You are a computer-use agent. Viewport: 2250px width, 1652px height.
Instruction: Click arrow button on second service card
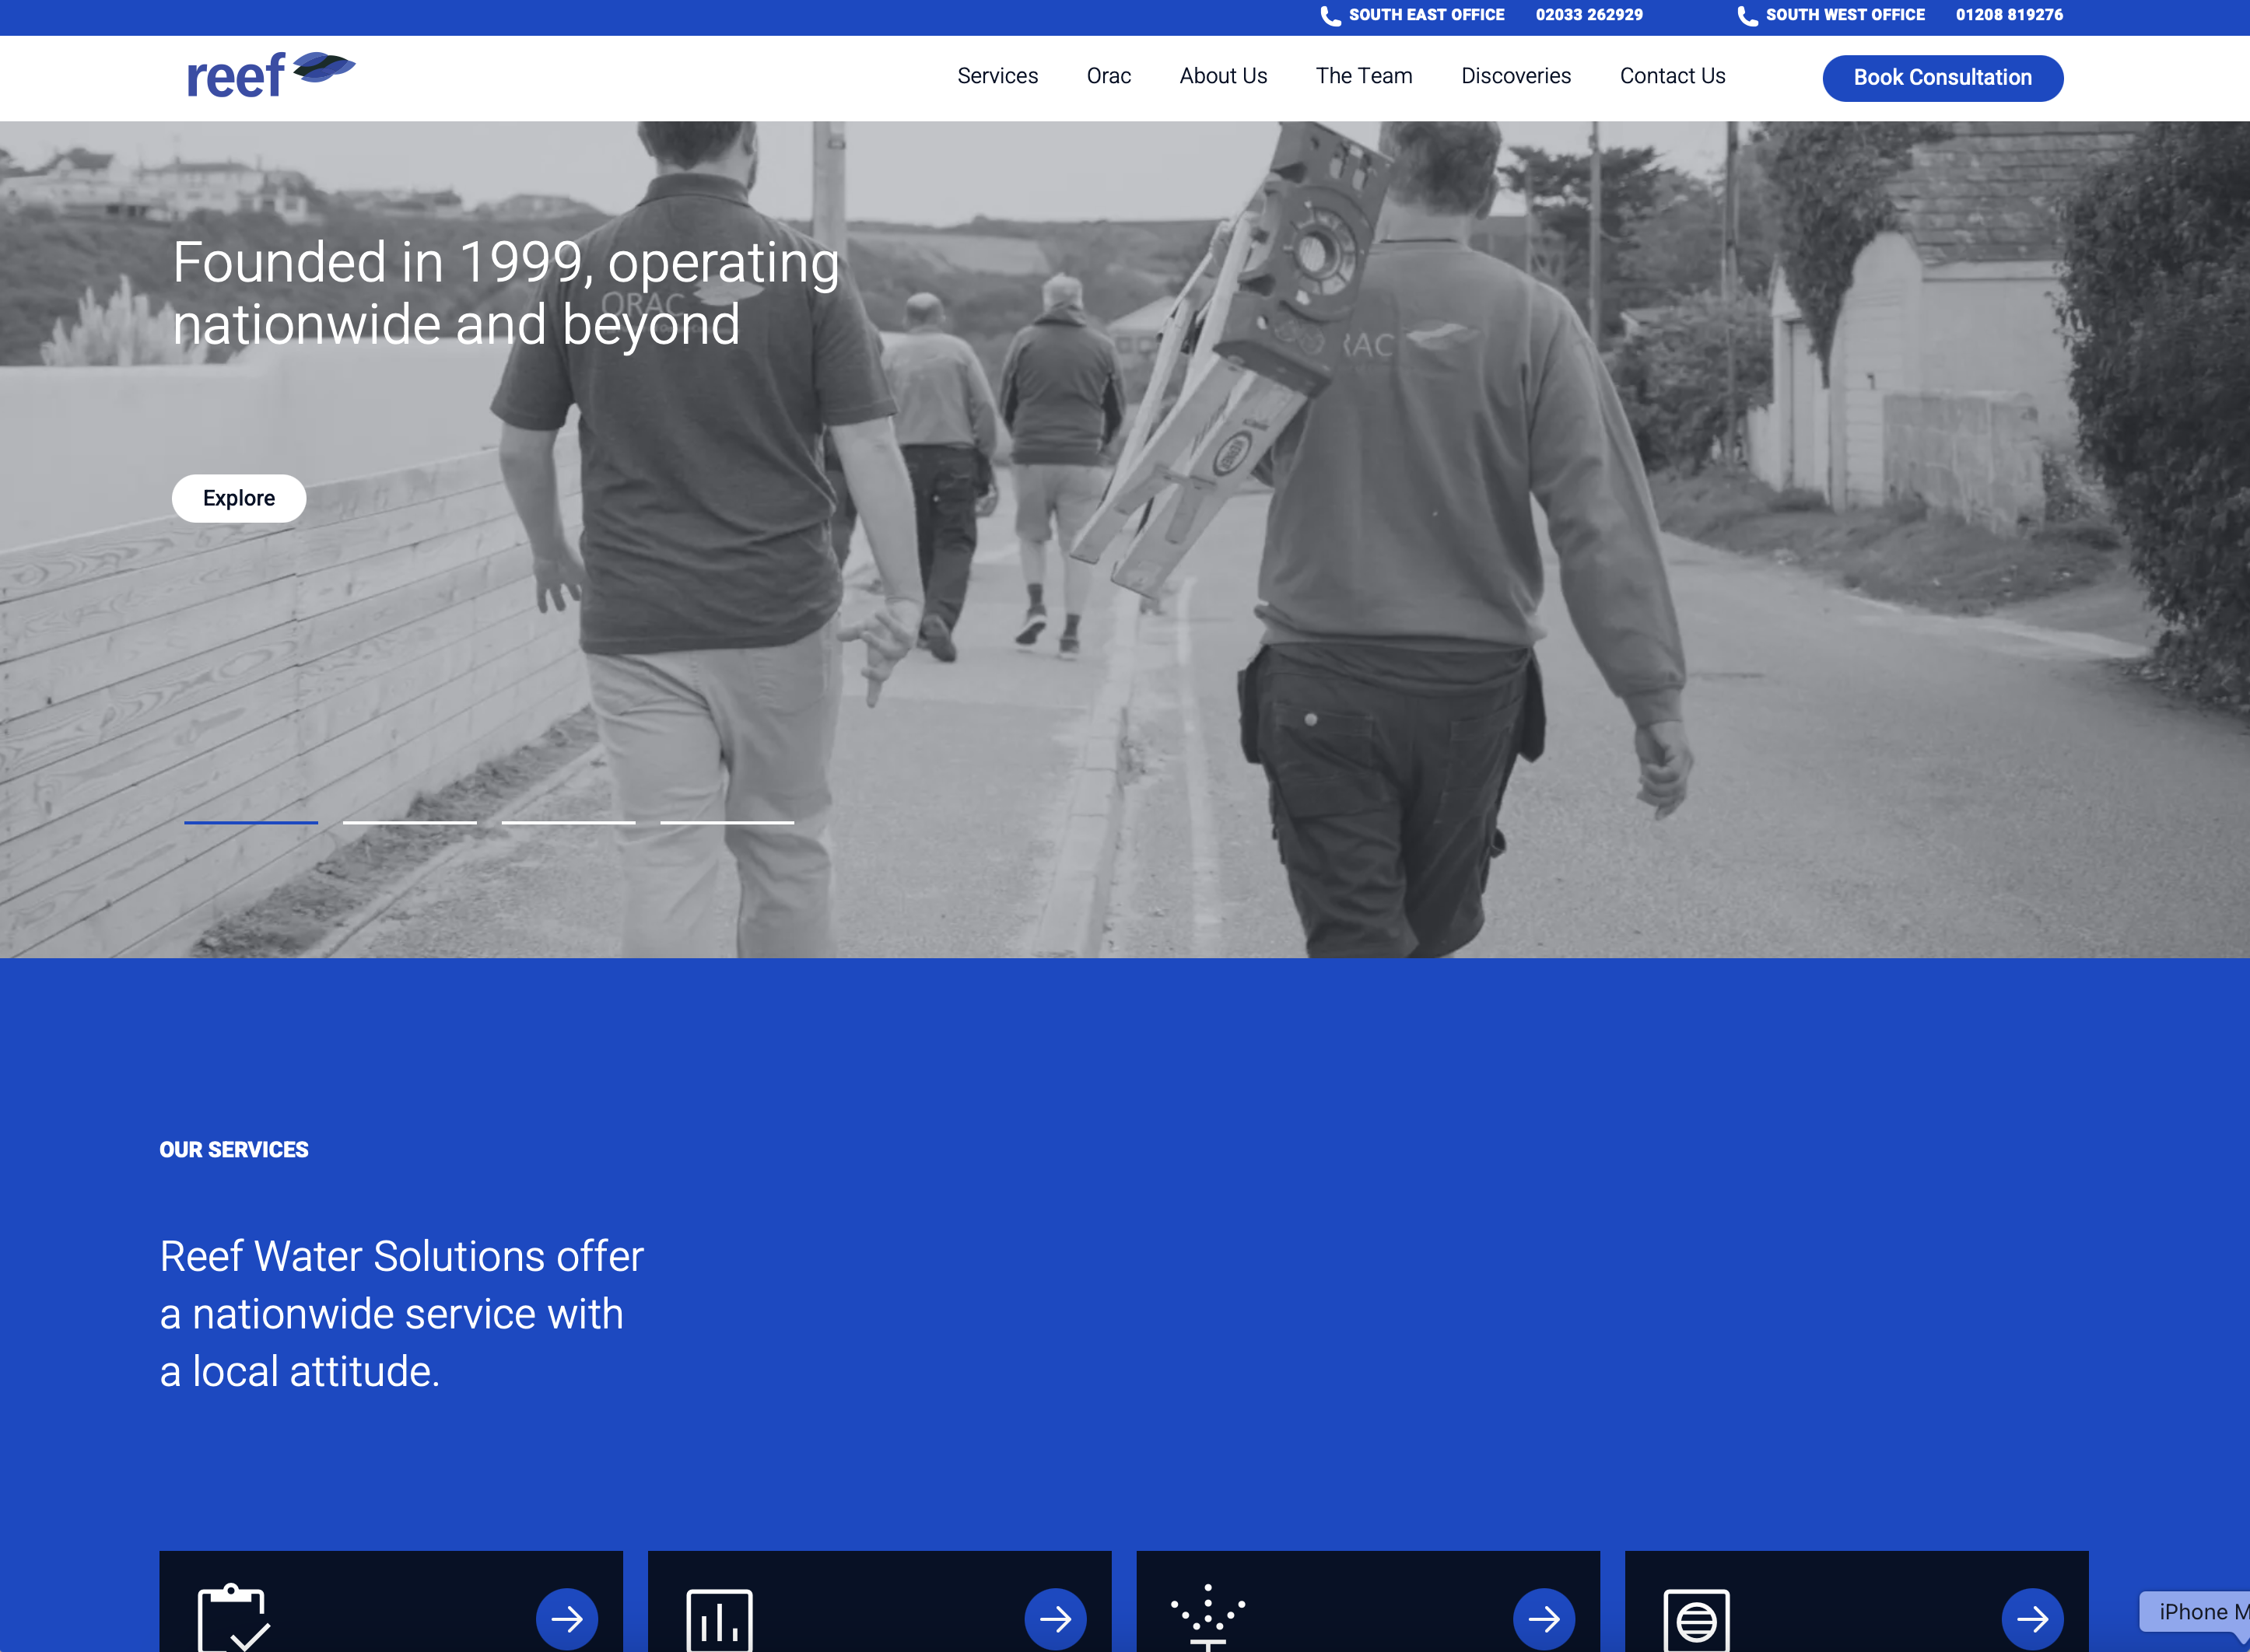pyautogui.click(x=1055, y=1619)
